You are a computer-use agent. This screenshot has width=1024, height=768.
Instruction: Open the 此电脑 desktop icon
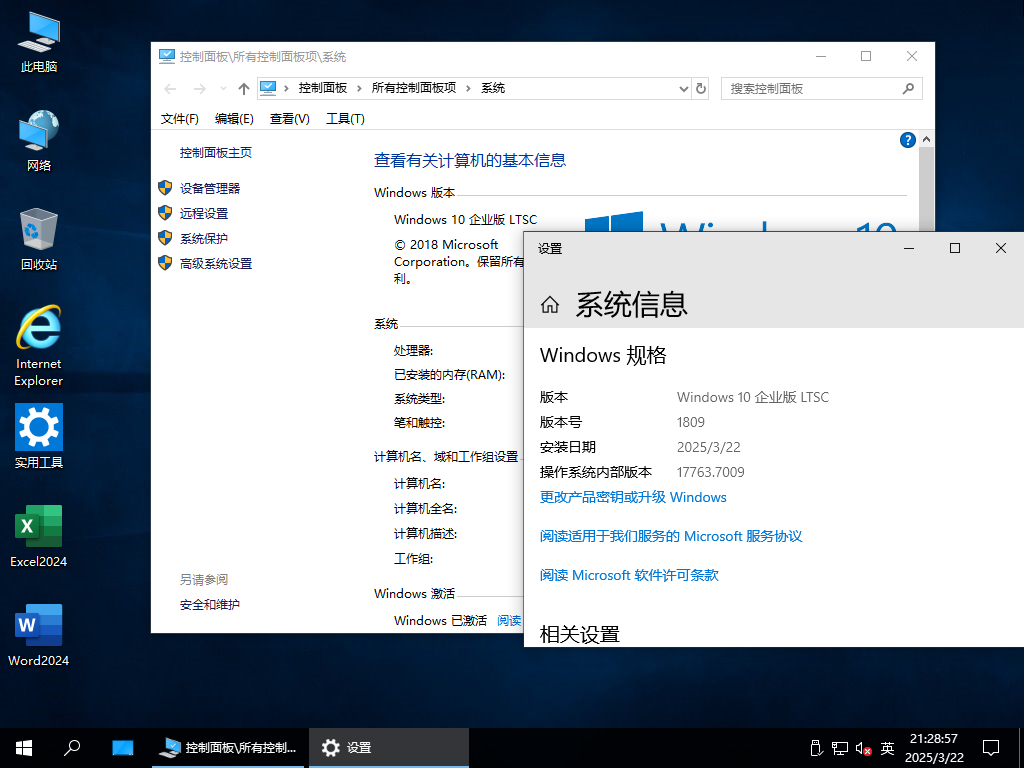click(x=39, y=42)
